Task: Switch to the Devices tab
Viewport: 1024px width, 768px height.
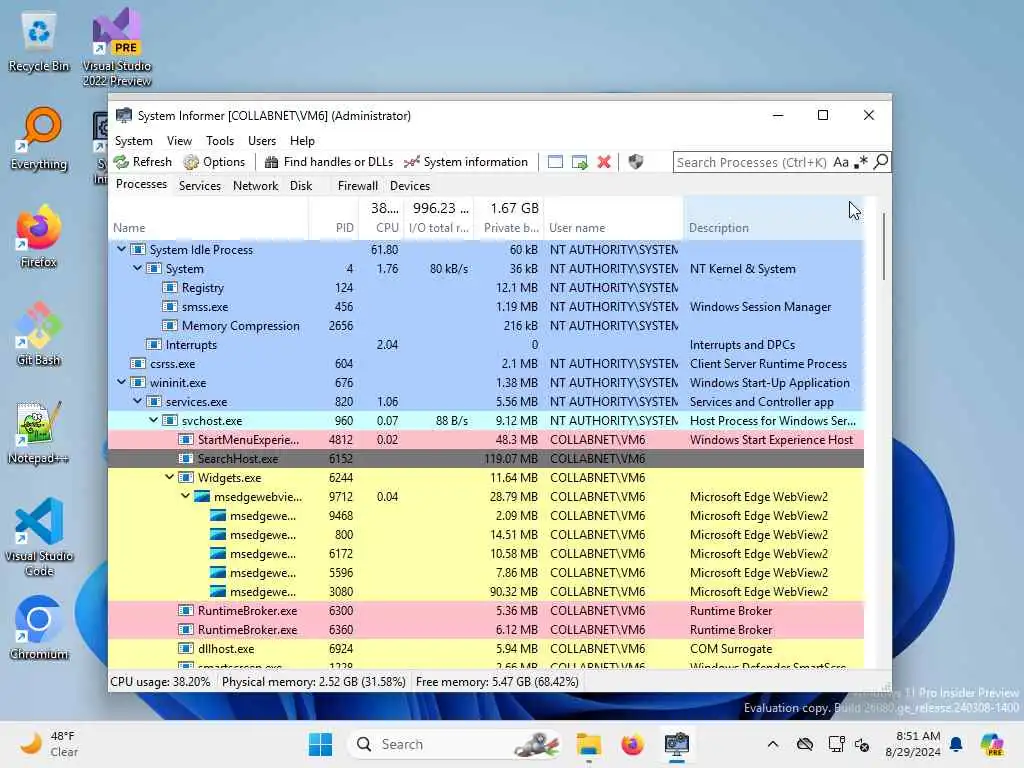Action: click(x=409, y=186)
